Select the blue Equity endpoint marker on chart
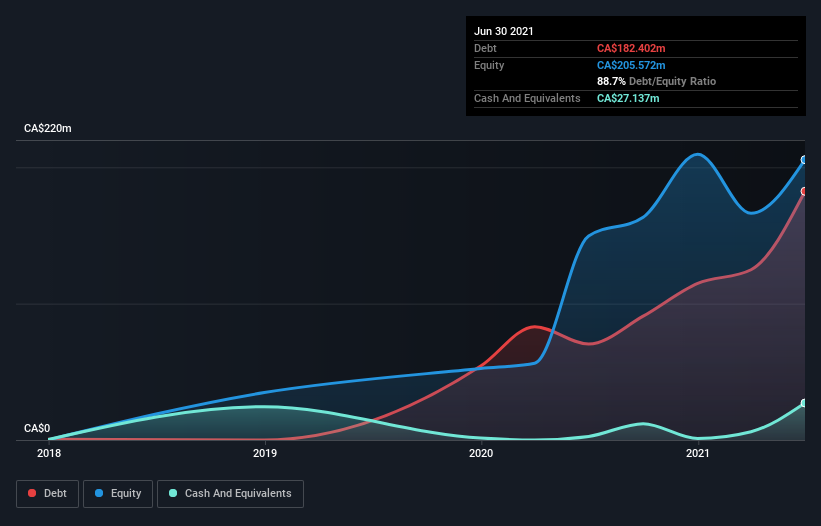 pos(804,160)
